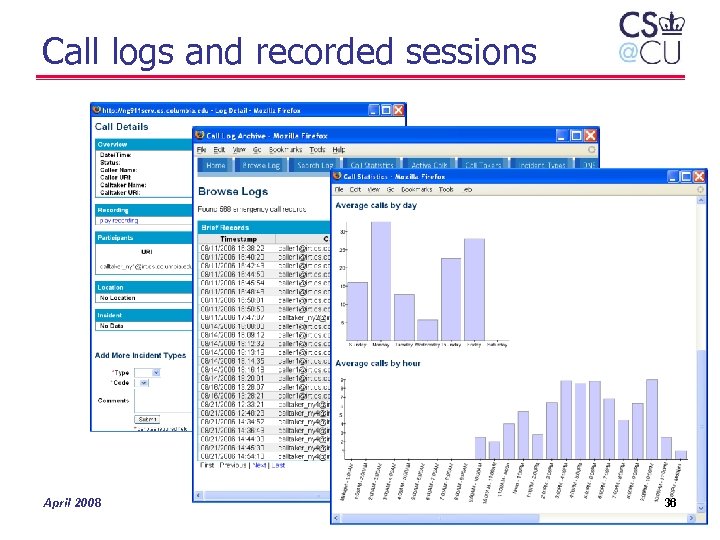Screen dimensions: 720x540
Task: Click Last pagination link in Browse Logs
Action: [x=278, y=465]
